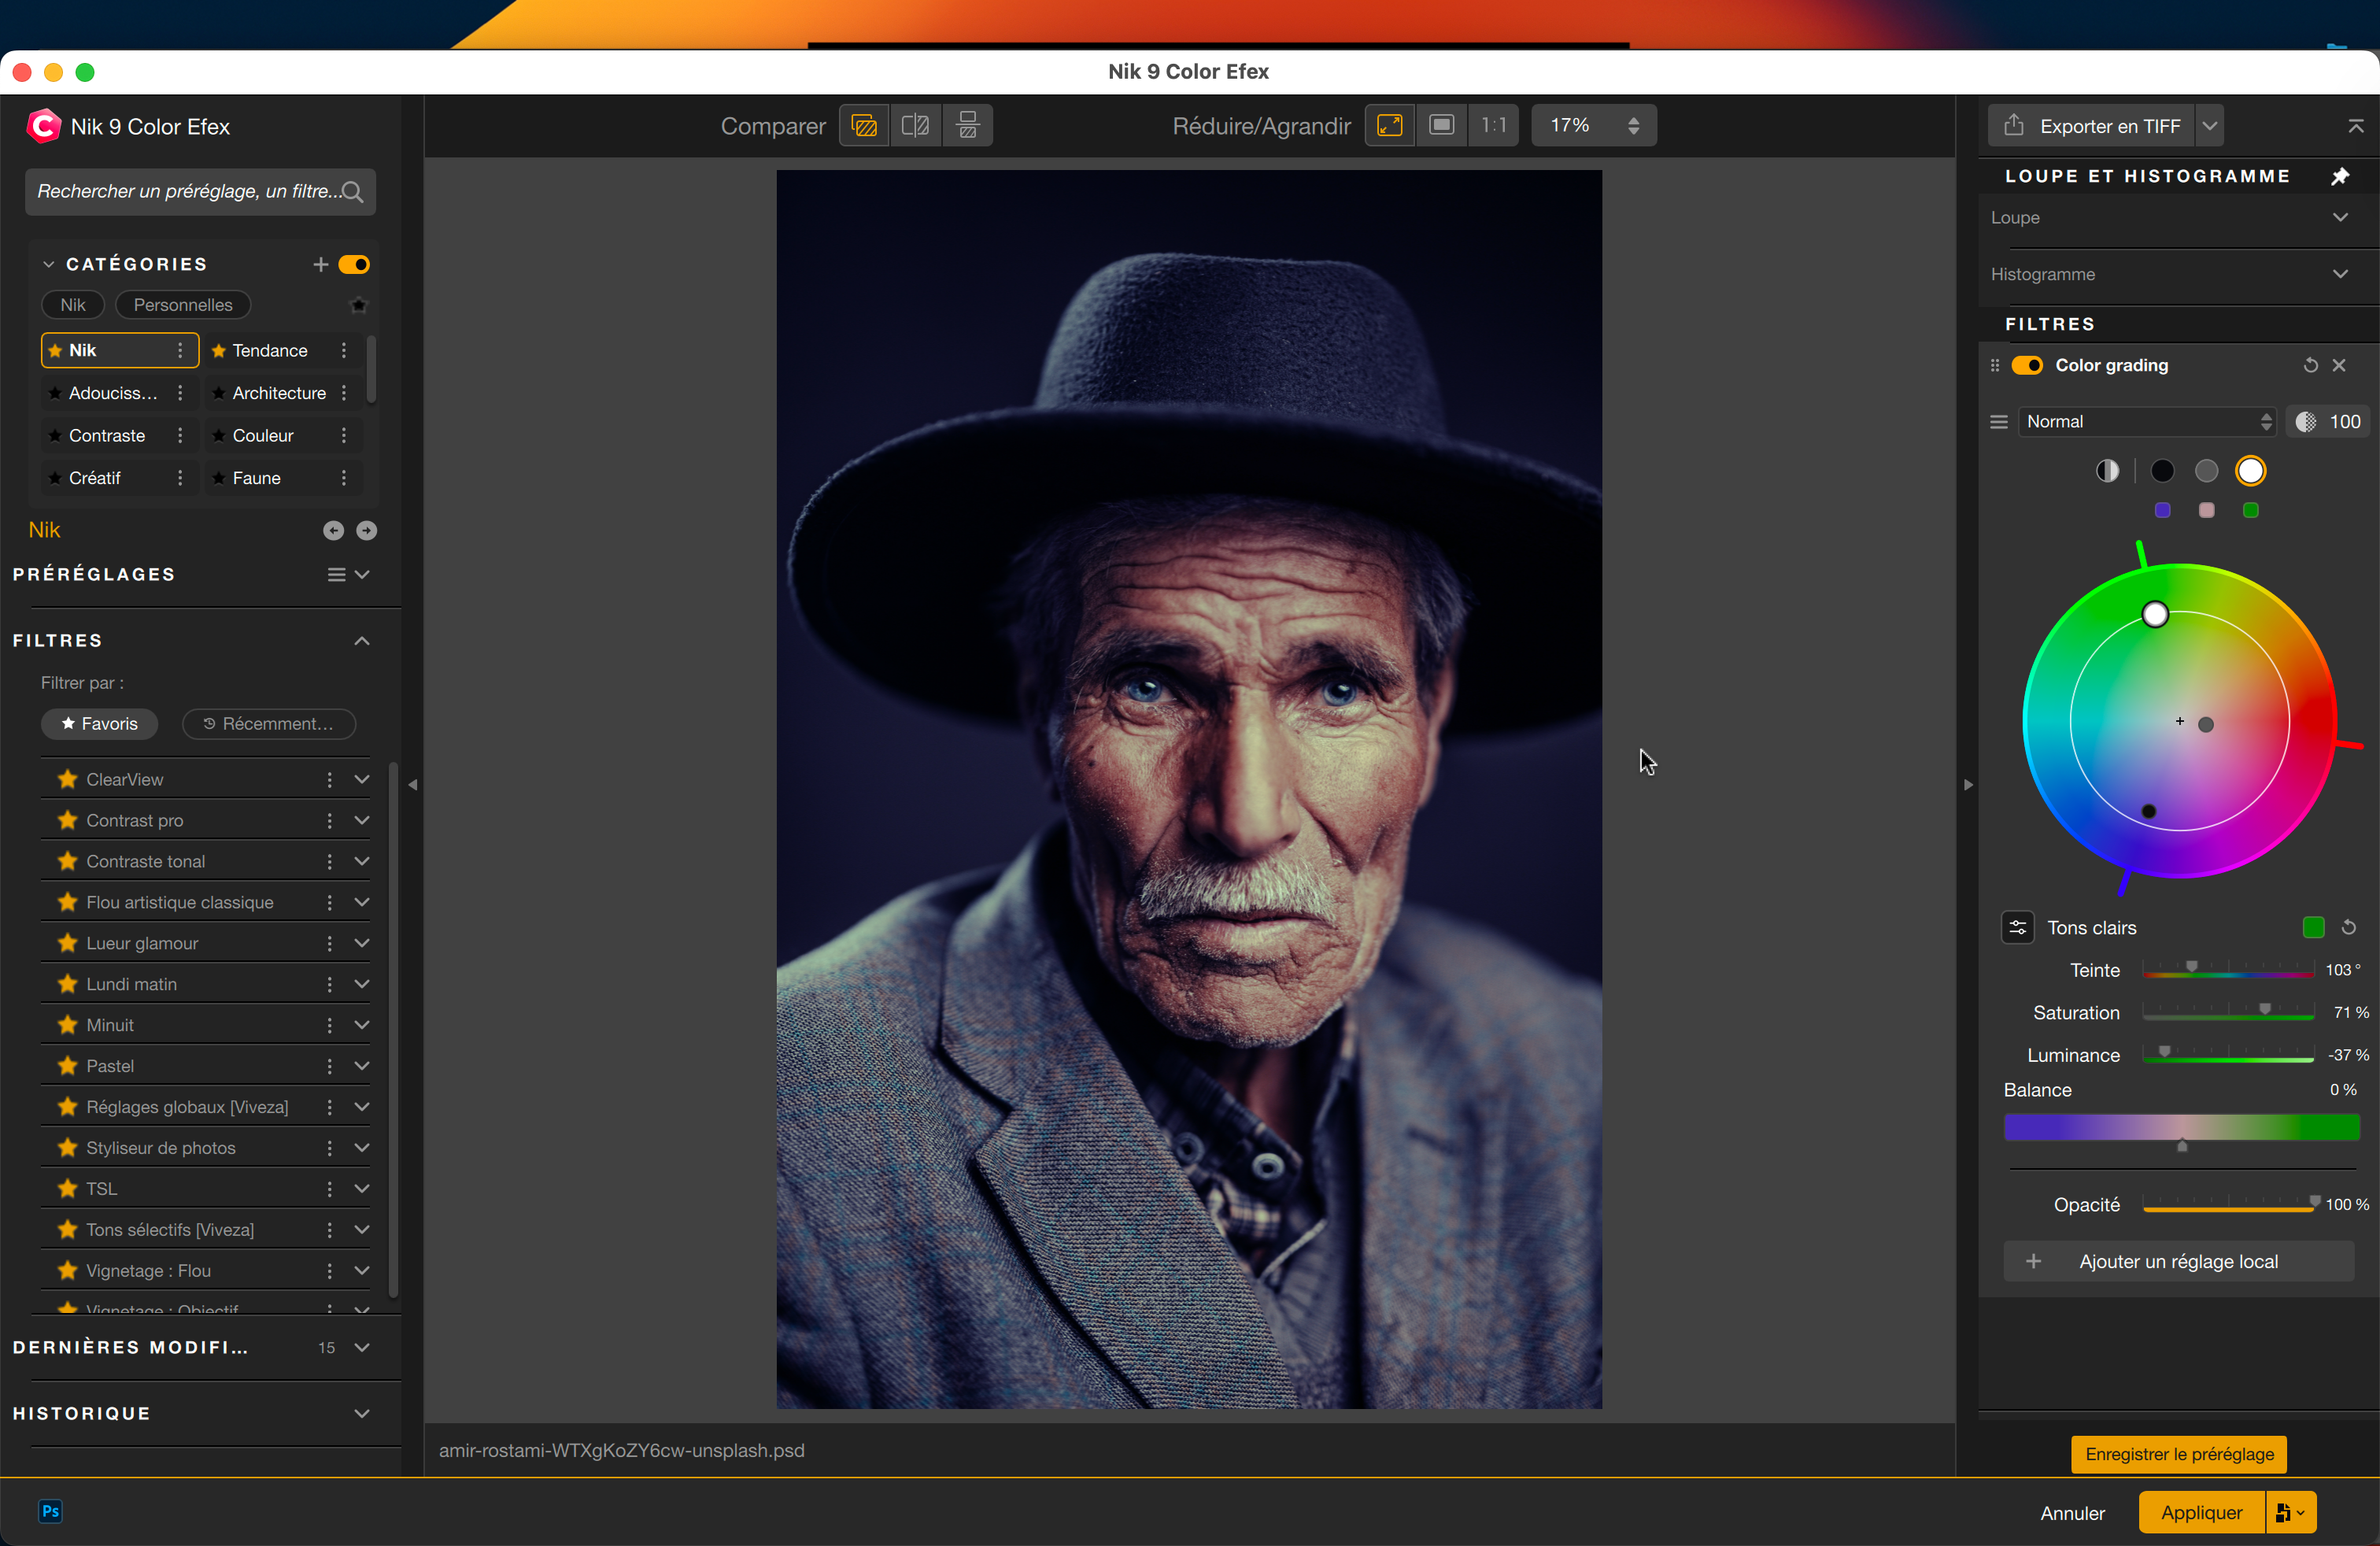The width and height of the screenshot is (2380, 1546).
Task: Click the Photoshop icon in the bottom corner
Action: tap(50, 1513)
